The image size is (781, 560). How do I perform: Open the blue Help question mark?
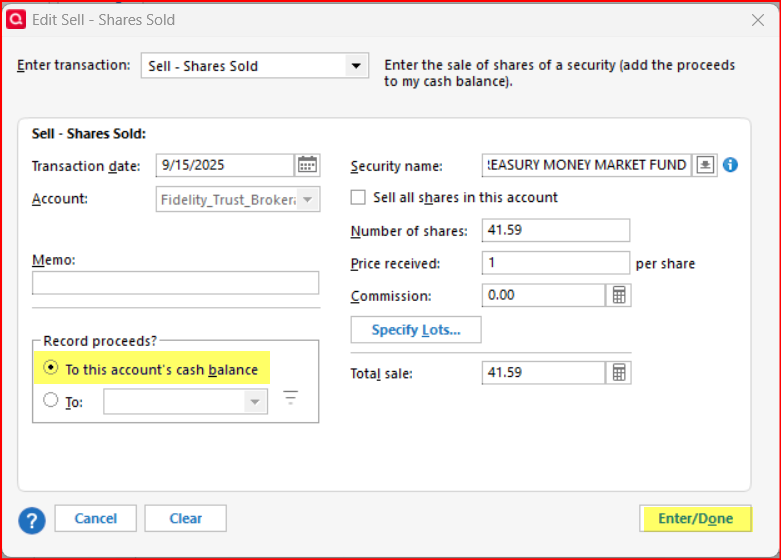tap(32, 520)
